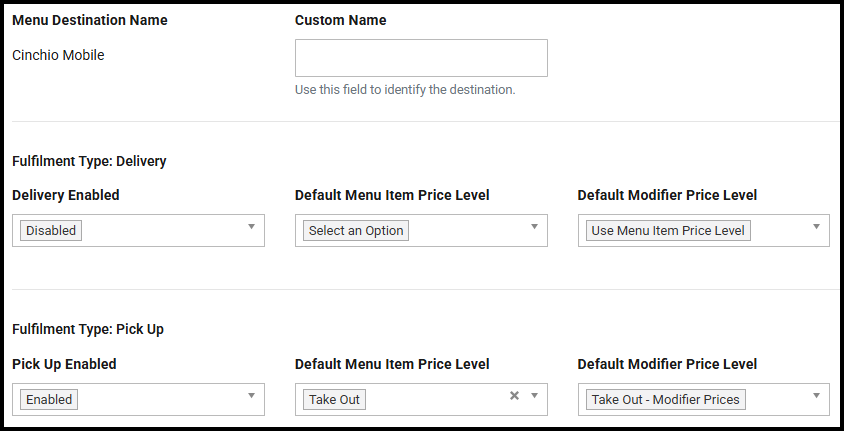This screenshot has width=844, height=431.
Task: Click the arrow beside the 'Take Out' clear icon
Action: click(x=534, y=396)
